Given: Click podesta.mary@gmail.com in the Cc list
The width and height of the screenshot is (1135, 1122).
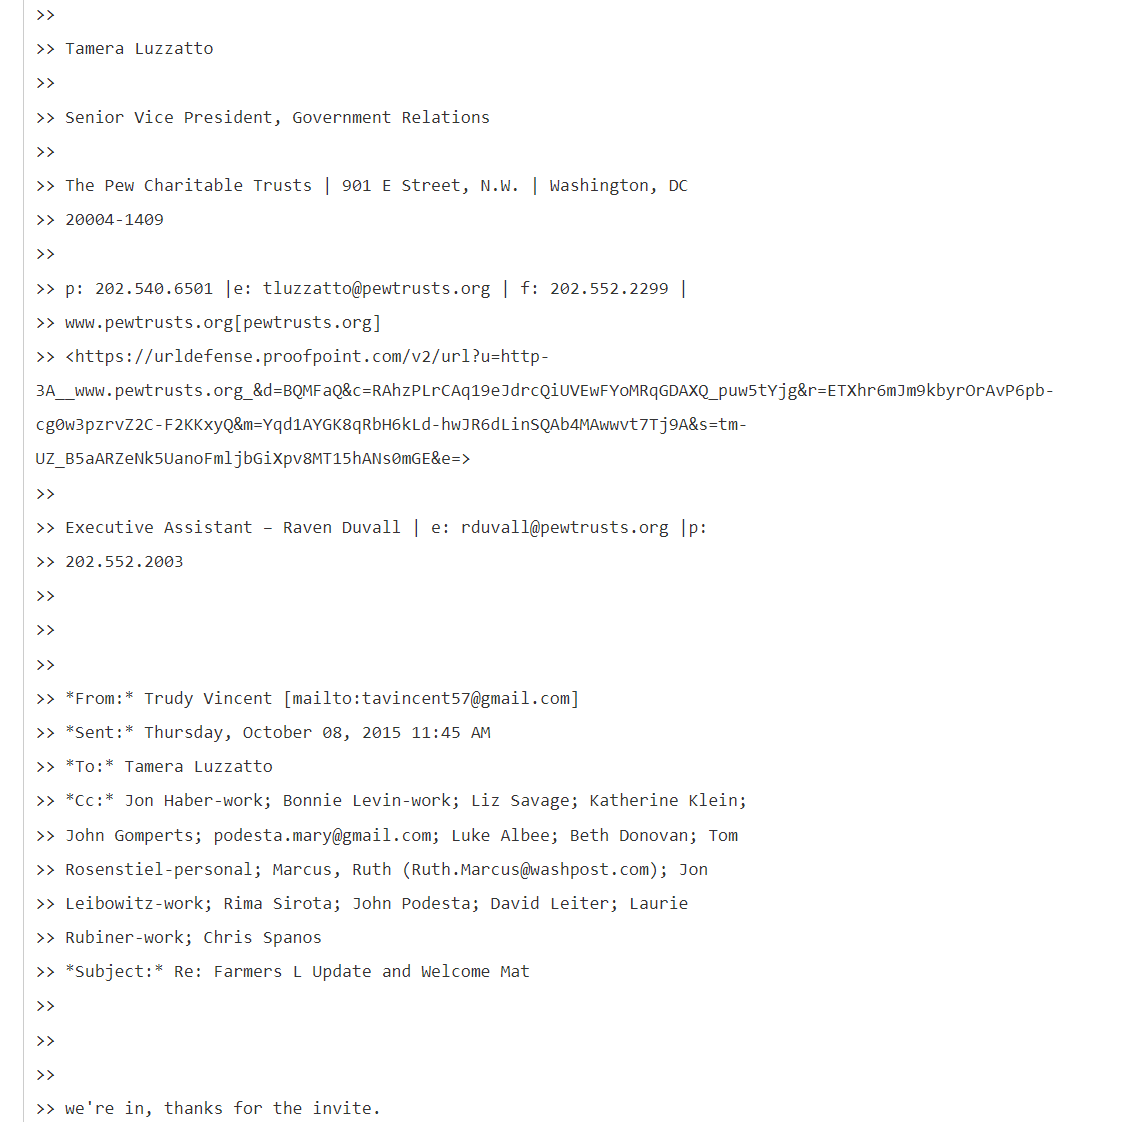Looking at the screenshot, I should (x=326, y=835).
